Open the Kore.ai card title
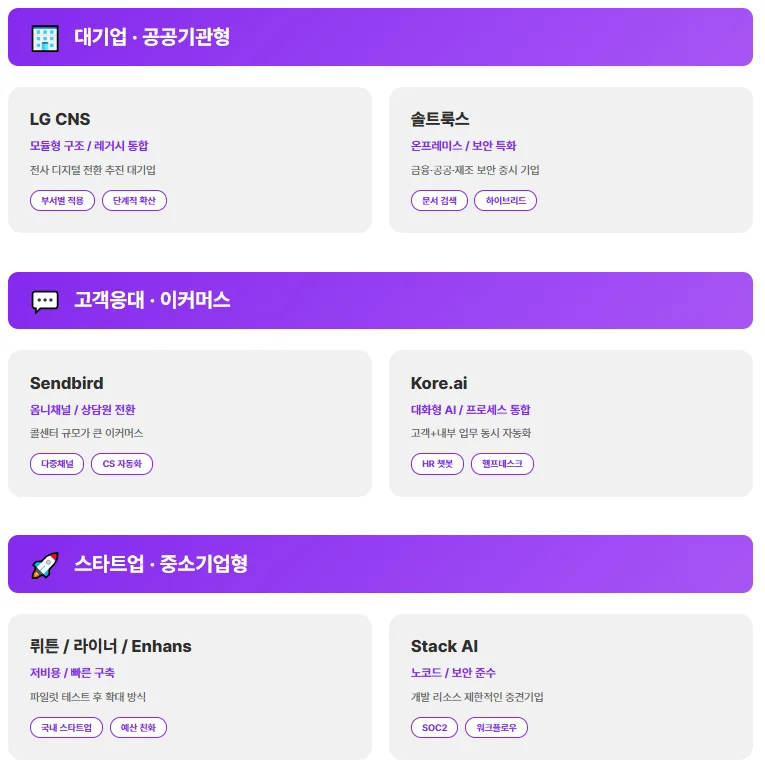Image resolution: width=765 pixels, height=772 pixels. click(x=439, y=383)
